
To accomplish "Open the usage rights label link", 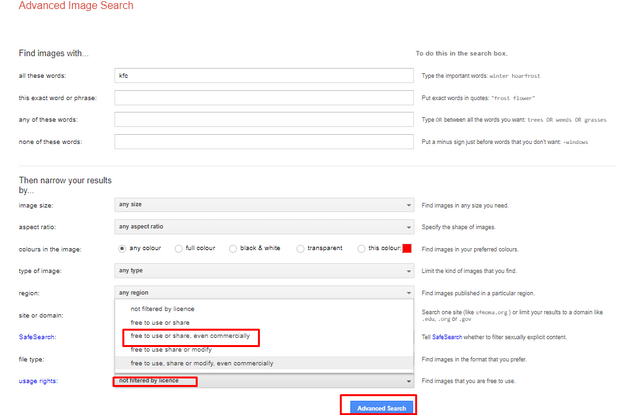I will 38,381.
